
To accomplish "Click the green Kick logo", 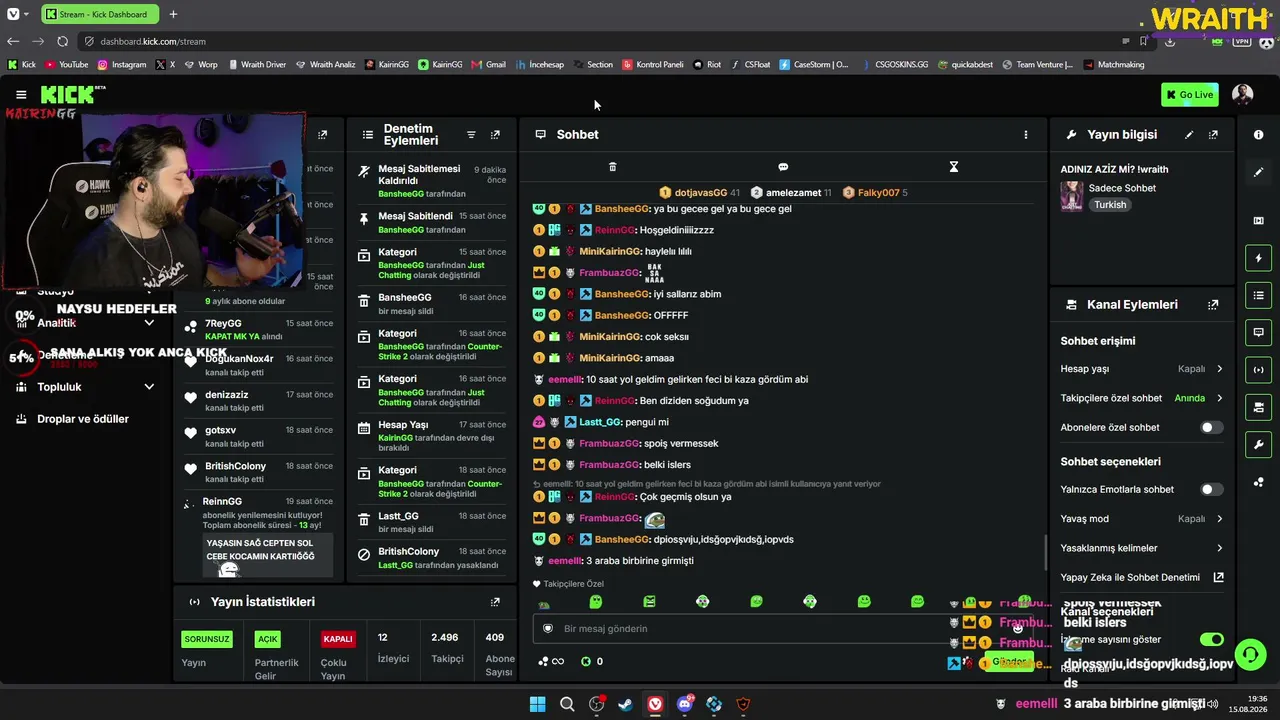I will [68, 95].
